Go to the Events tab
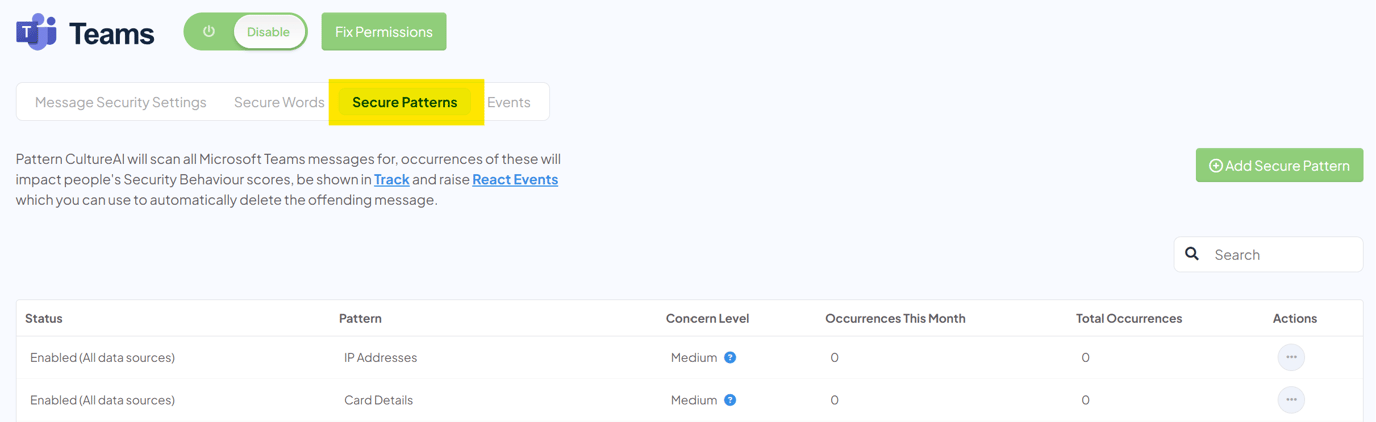 509,102
